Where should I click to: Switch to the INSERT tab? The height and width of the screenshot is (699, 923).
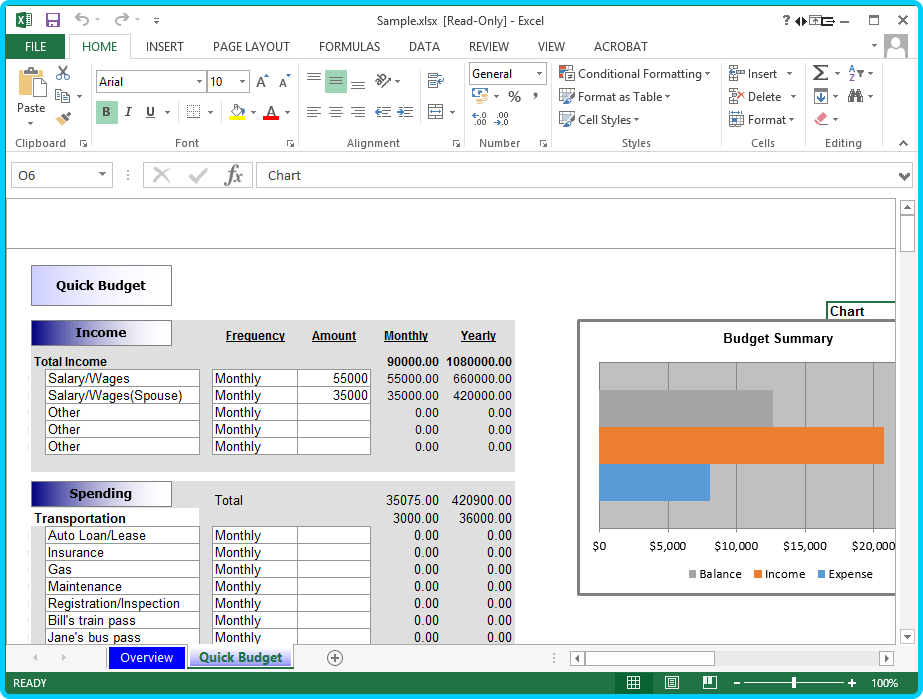(165, 47)
